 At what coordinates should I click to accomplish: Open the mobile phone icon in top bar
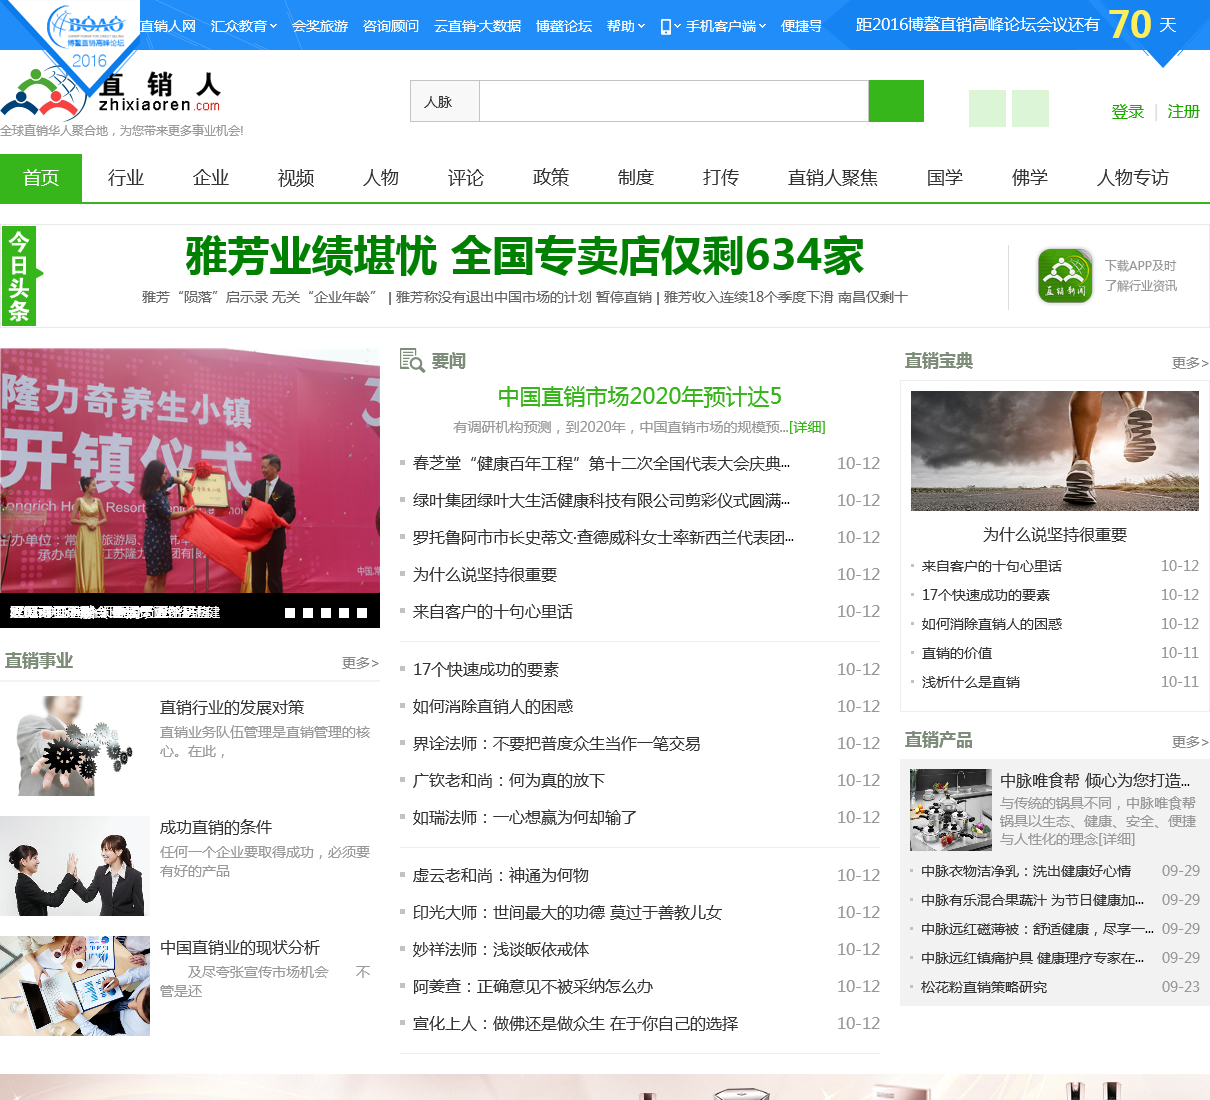pyautogui.click(x=666, y=26)
